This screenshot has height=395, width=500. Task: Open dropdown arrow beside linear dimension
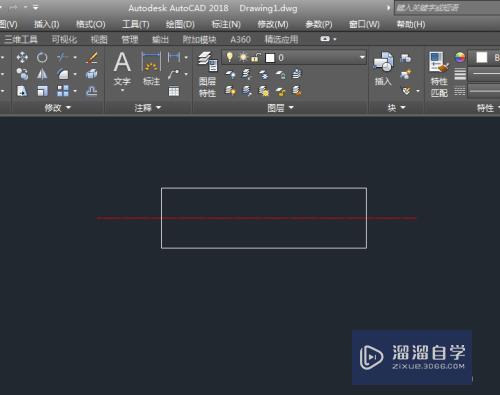click(x=186, y=57)
